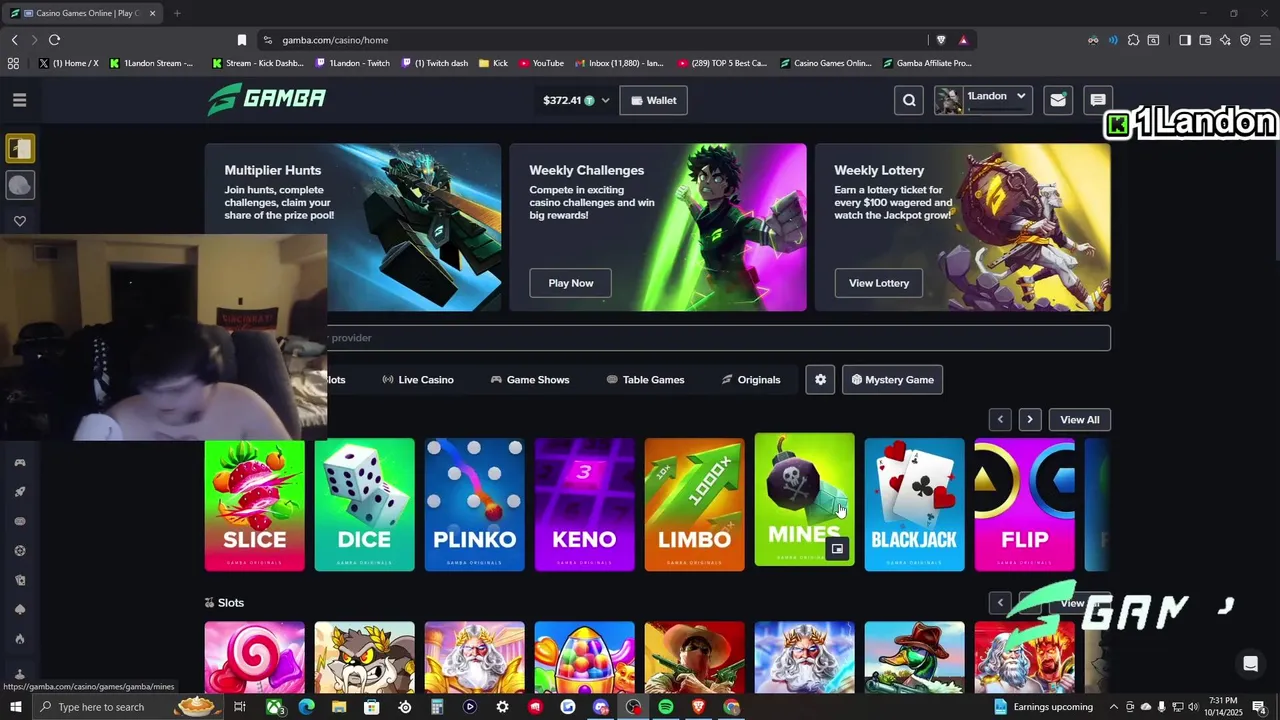Click View All for Originals
This screenshot has height=720, width=1280.
[1079, 420]
